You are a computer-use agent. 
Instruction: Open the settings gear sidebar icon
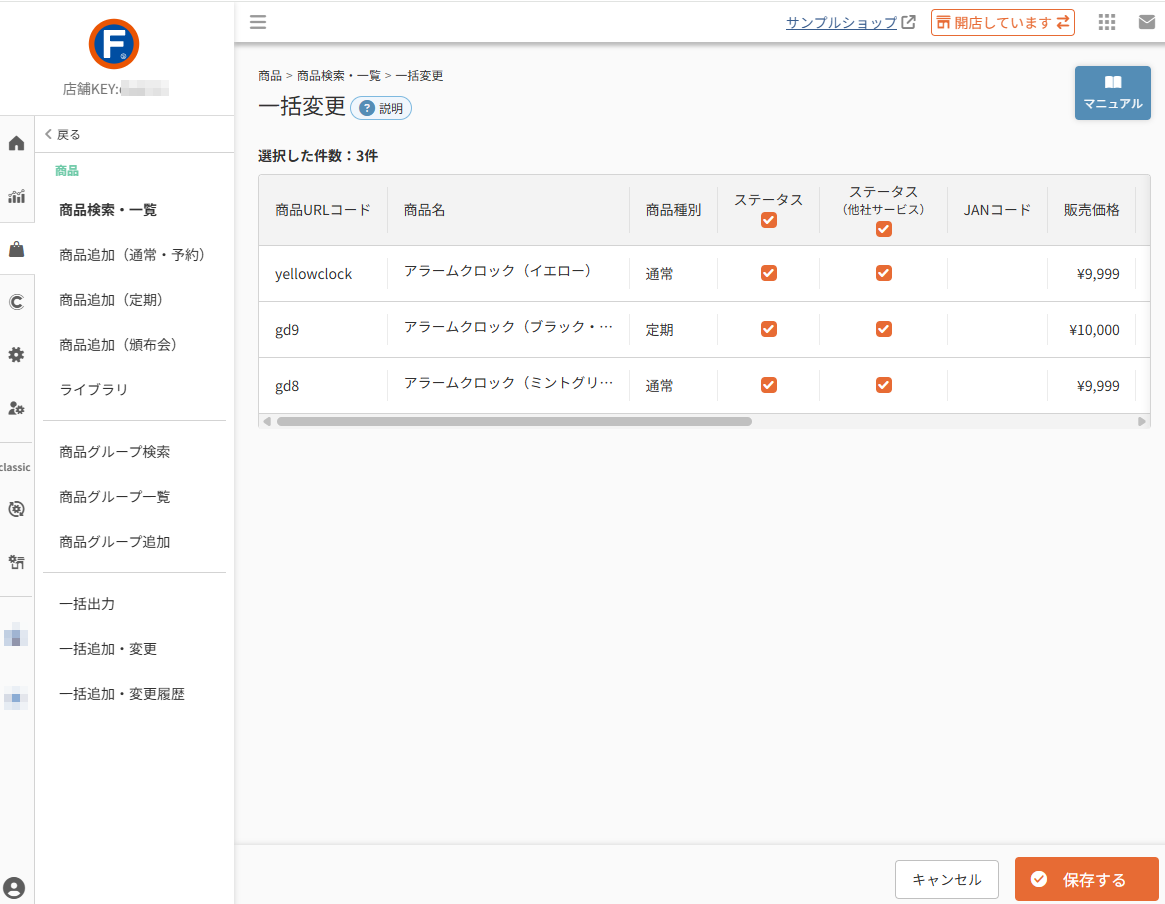coord(16,355)
